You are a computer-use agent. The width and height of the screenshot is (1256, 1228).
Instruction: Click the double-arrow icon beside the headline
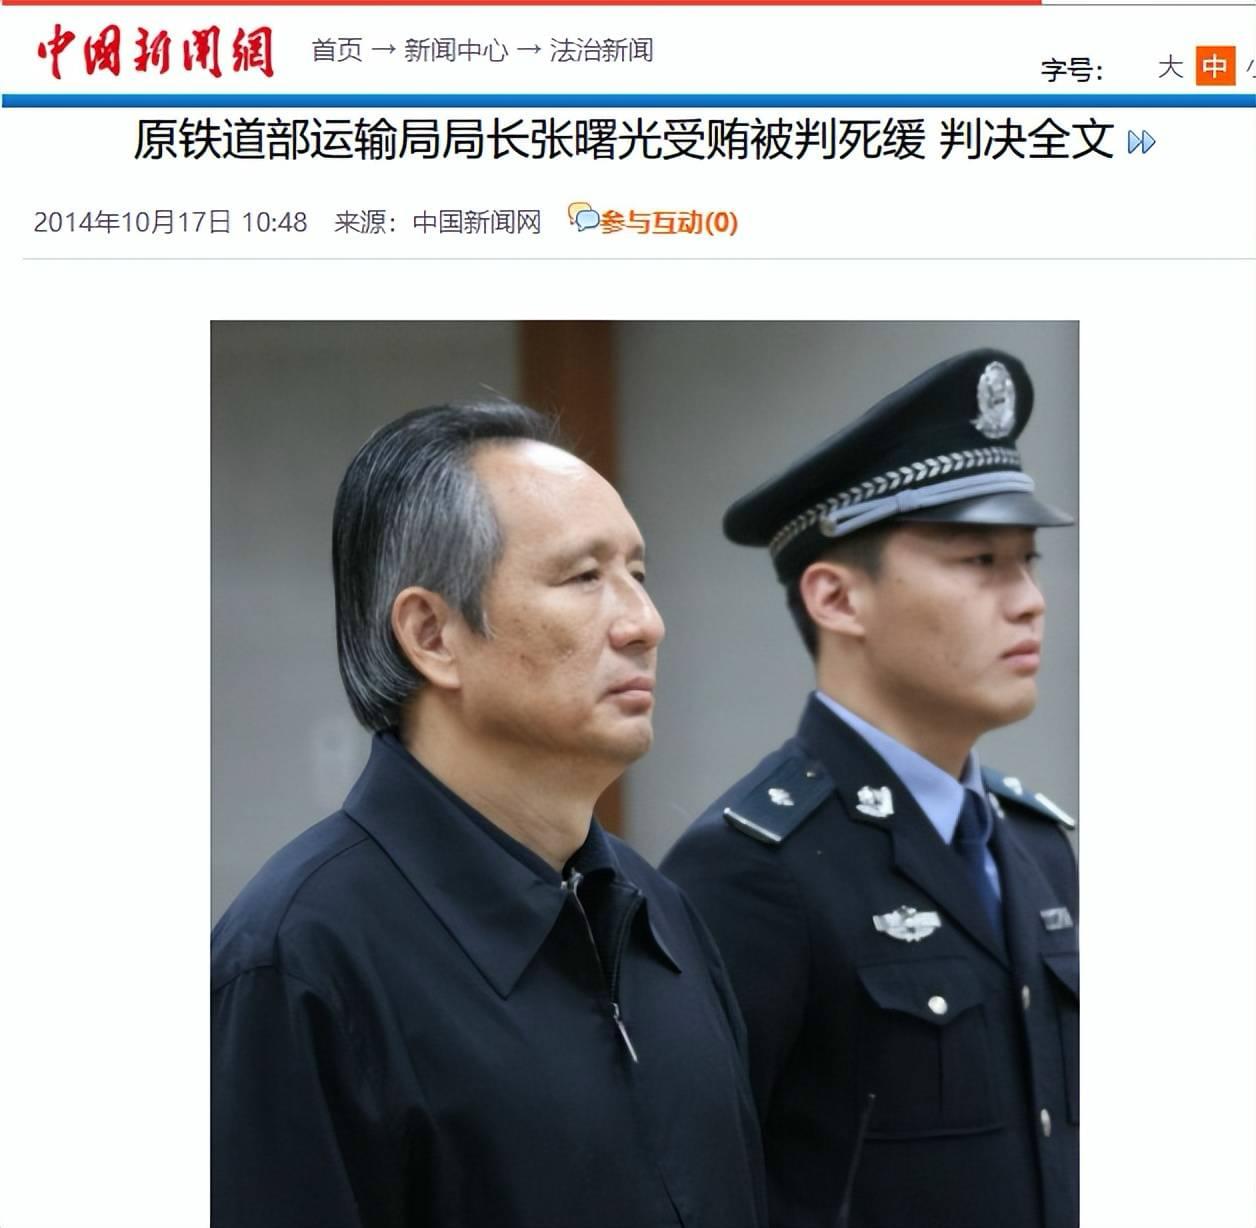point(1141,143)
